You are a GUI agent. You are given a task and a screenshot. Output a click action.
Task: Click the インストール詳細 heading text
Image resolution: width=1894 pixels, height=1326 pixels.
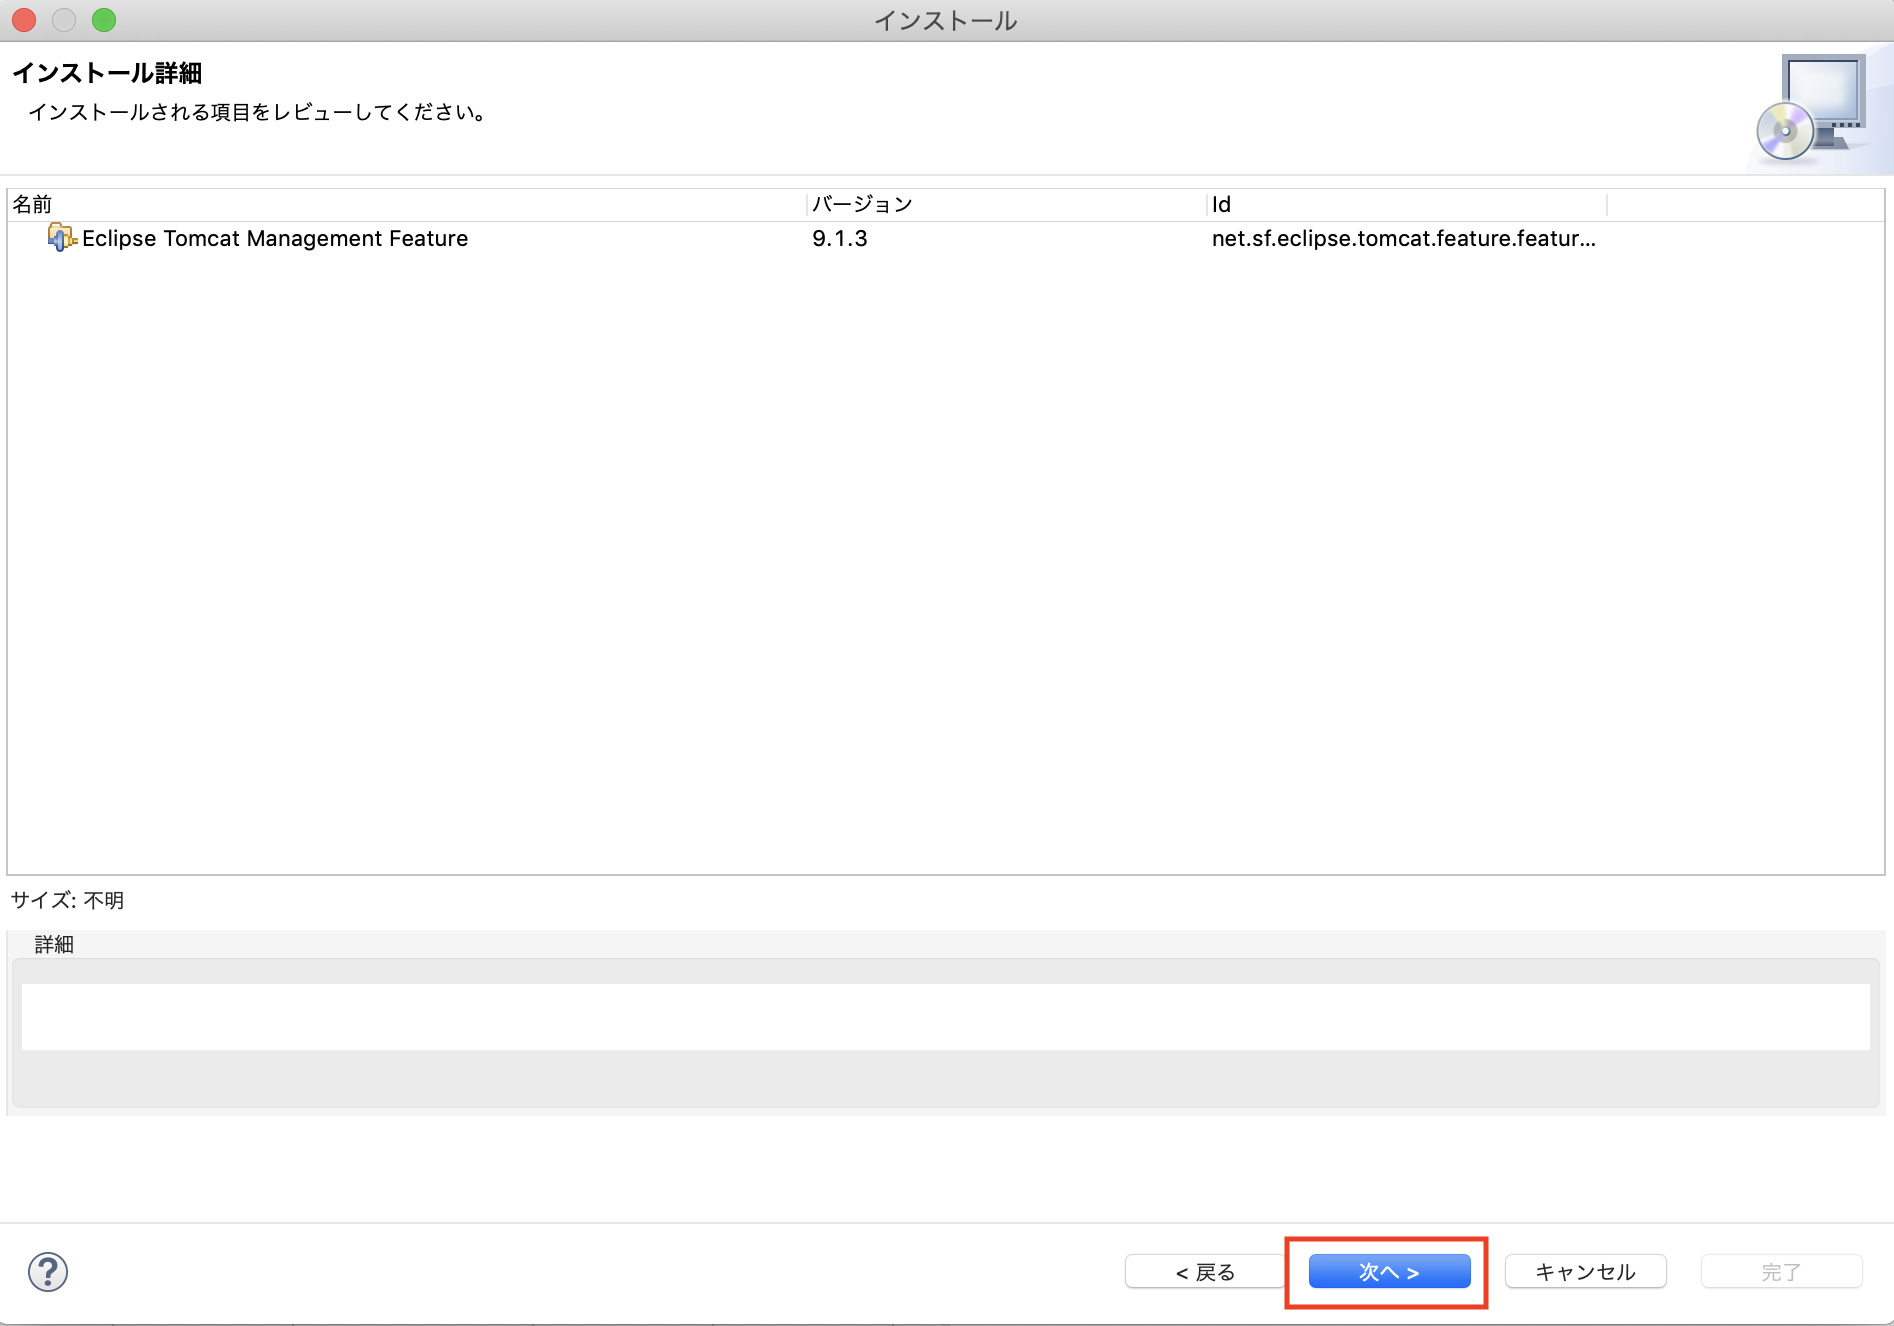coord(107,73)
